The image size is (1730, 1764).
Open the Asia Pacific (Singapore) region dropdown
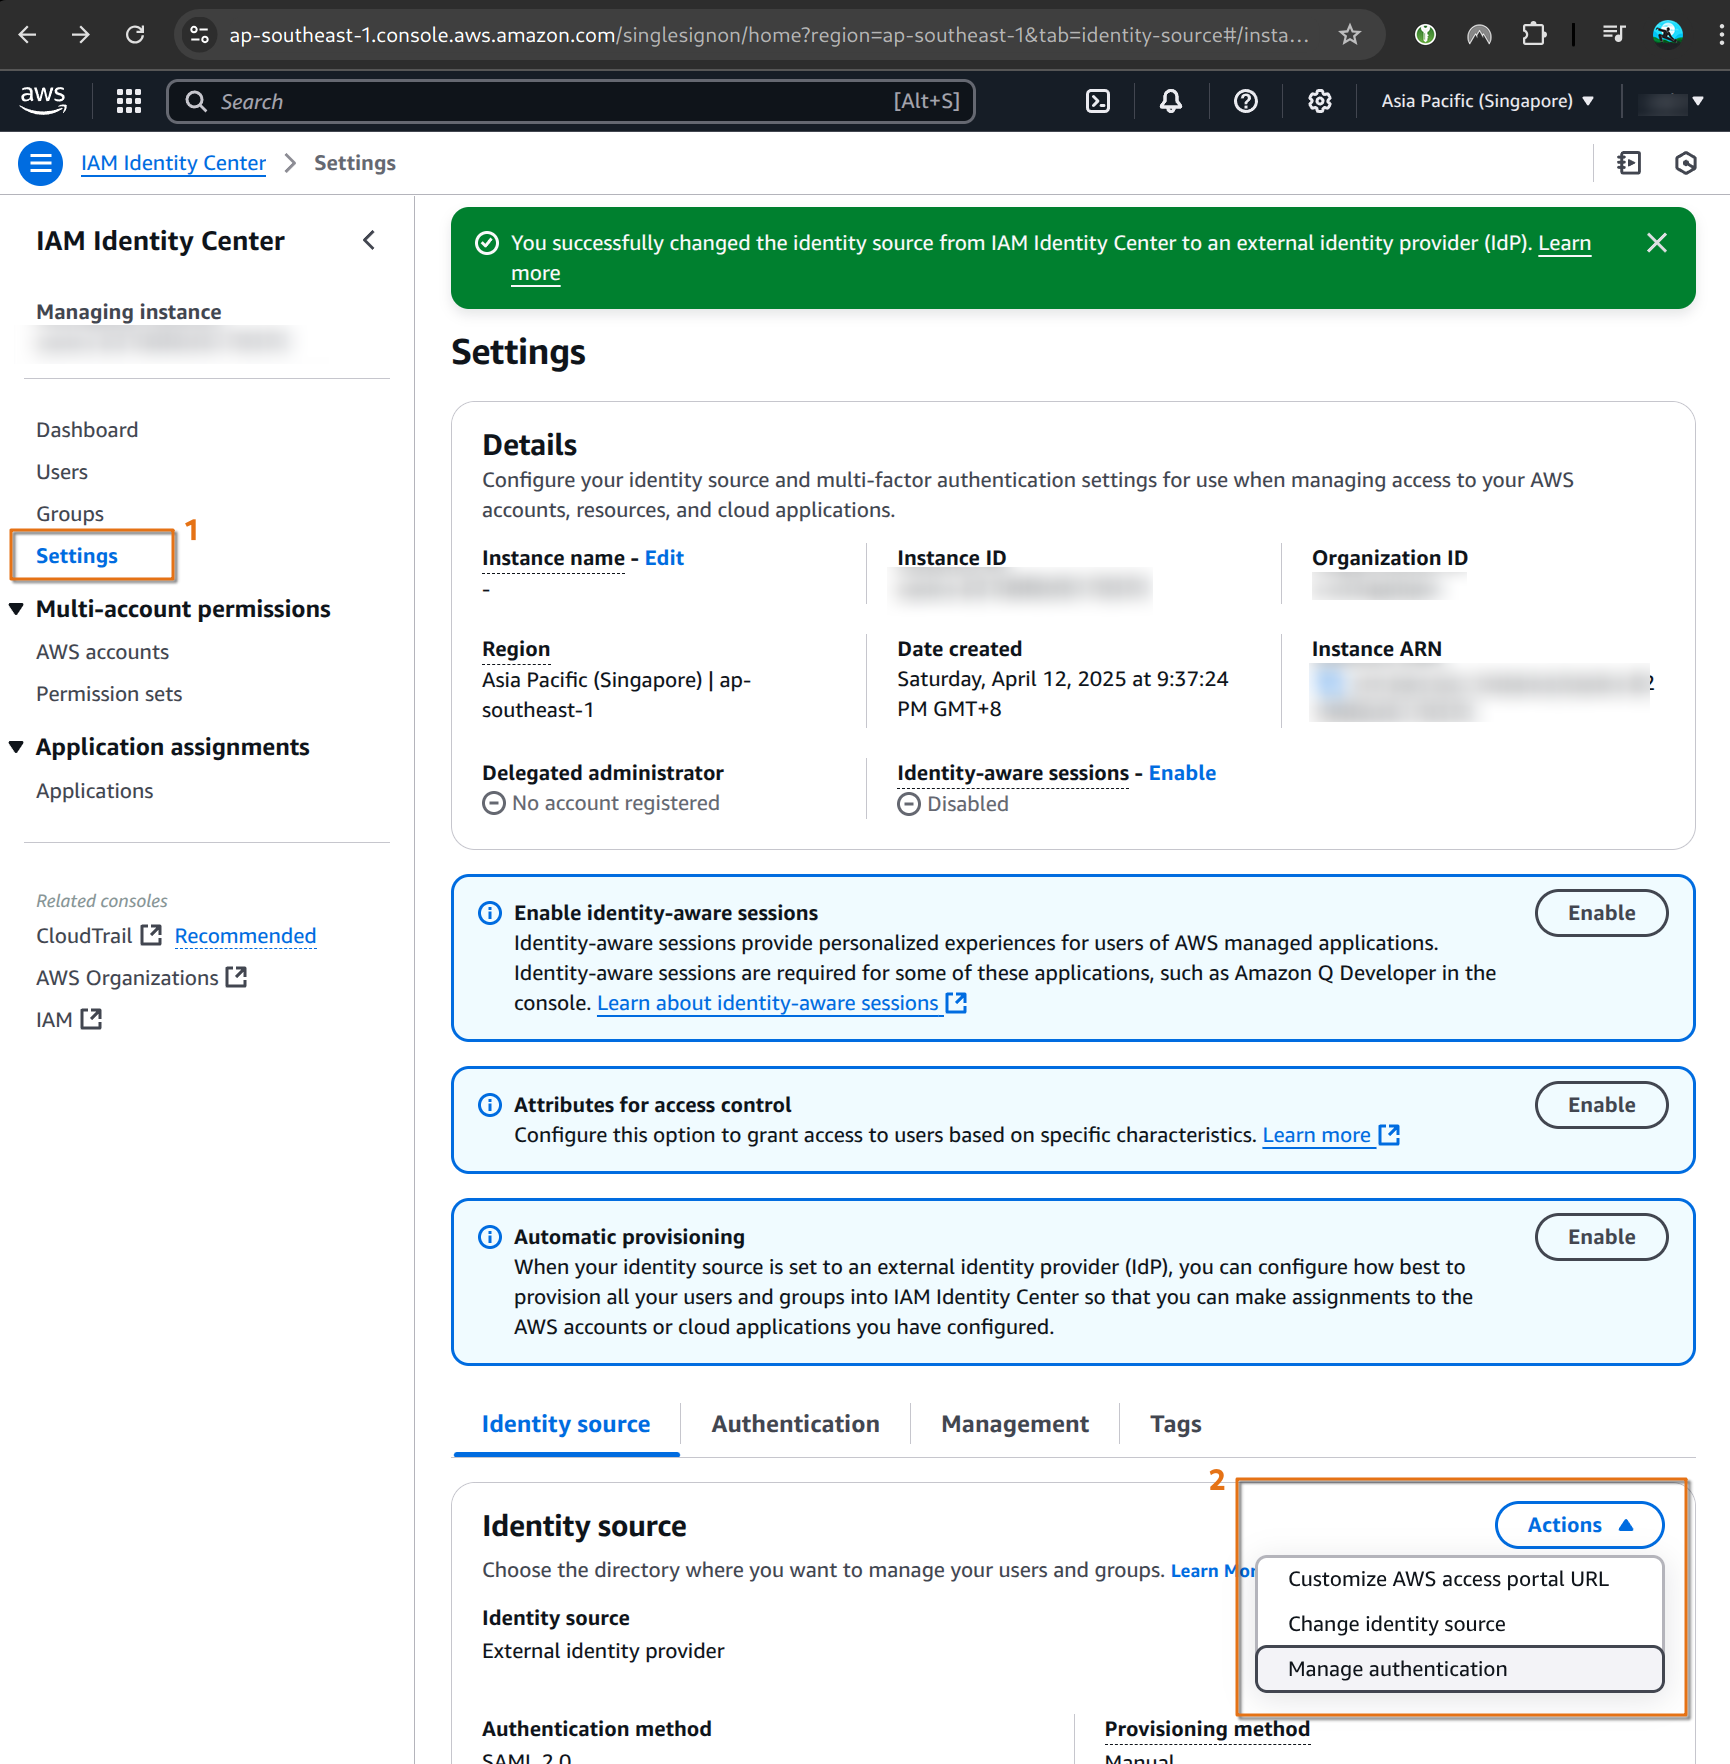click(x=1487, y=101)
